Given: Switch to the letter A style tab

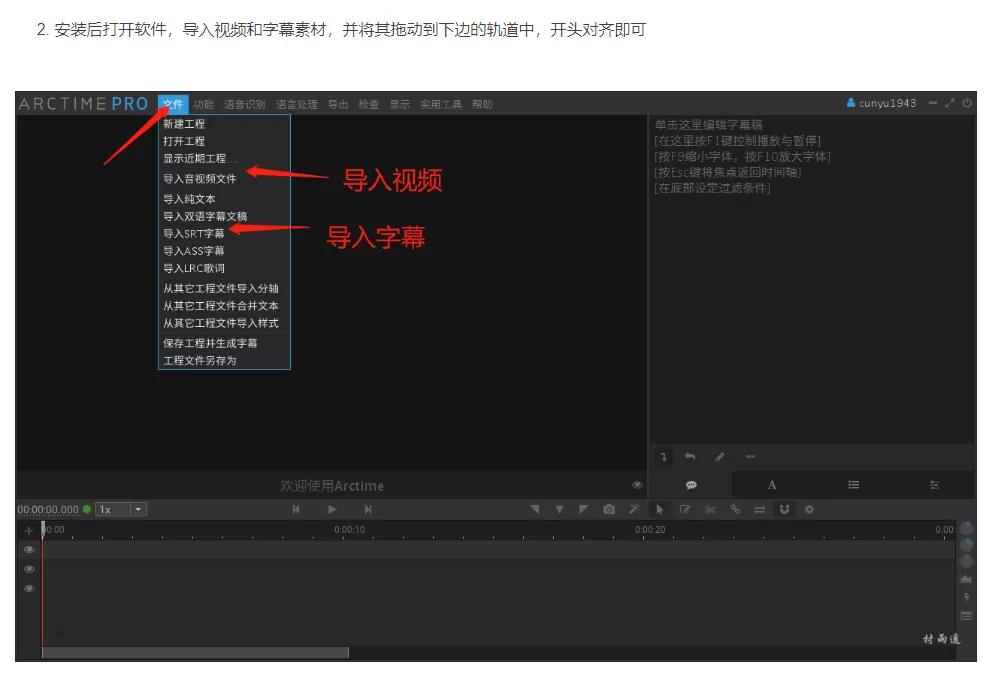Looking at the screenshot, I should [772, 485].
